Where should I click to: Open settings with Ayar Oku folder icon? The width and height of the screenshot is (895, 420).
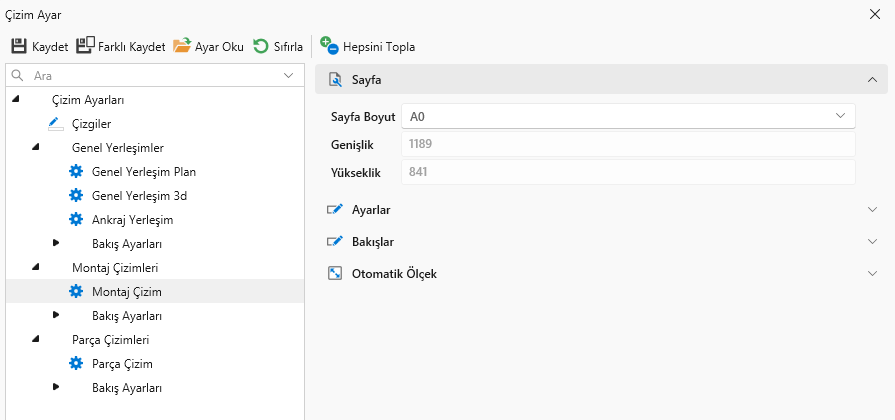click(x=182, y=46)
